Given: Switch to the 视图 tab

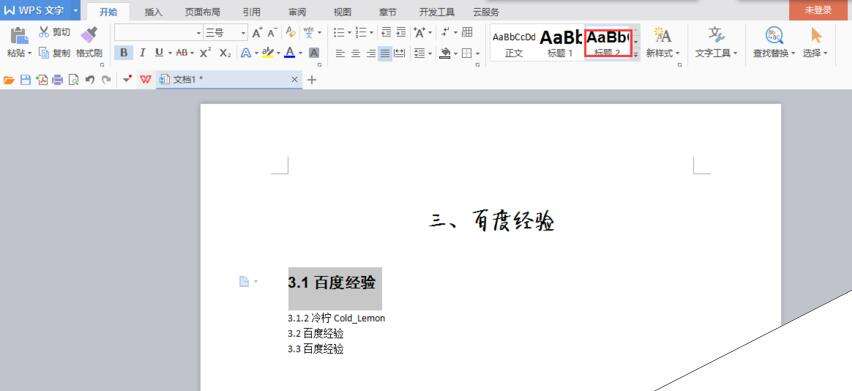Looking at the screenshot, I should point(342,11).
